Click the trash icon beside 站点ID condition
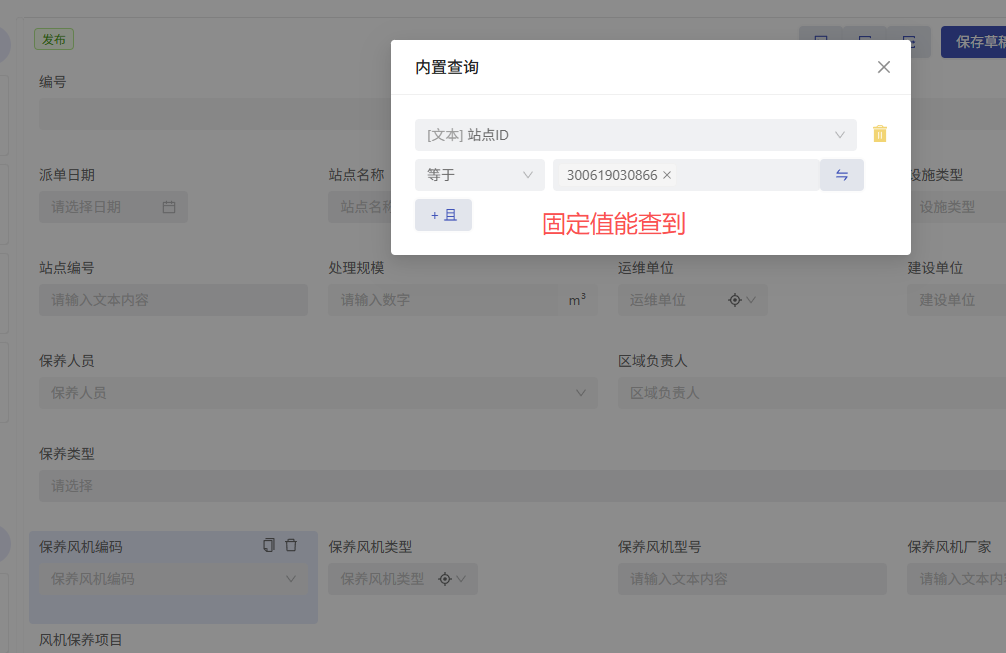1006x653 pixels. pyautogui.click(x=880, y=133)
